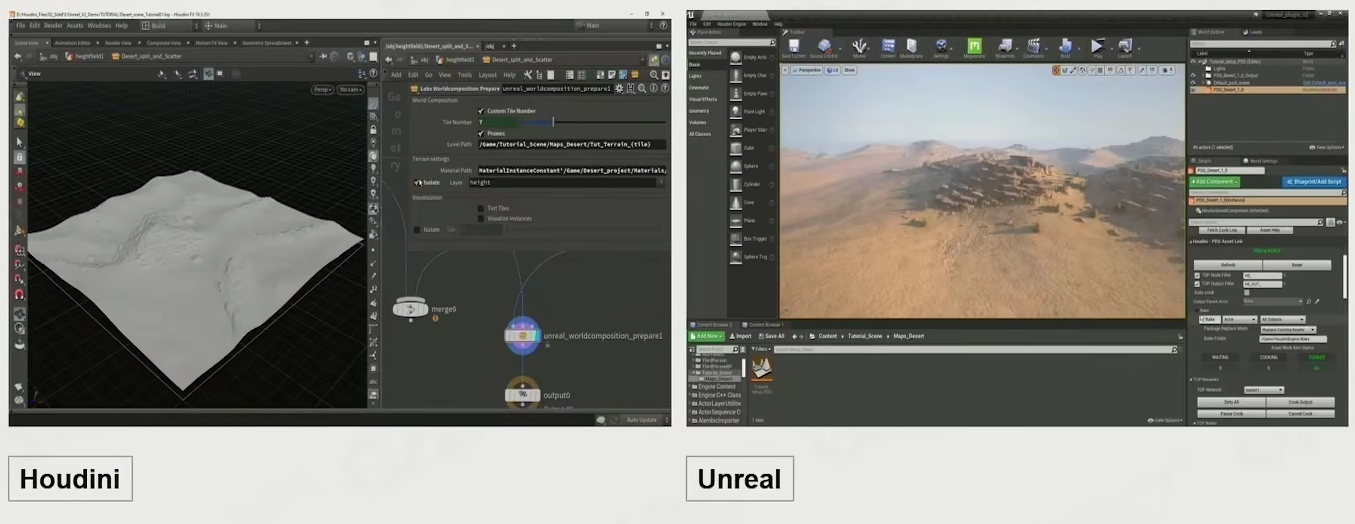
Task: Click the Blueprint/Add Script button
Action: (1314, 182)
